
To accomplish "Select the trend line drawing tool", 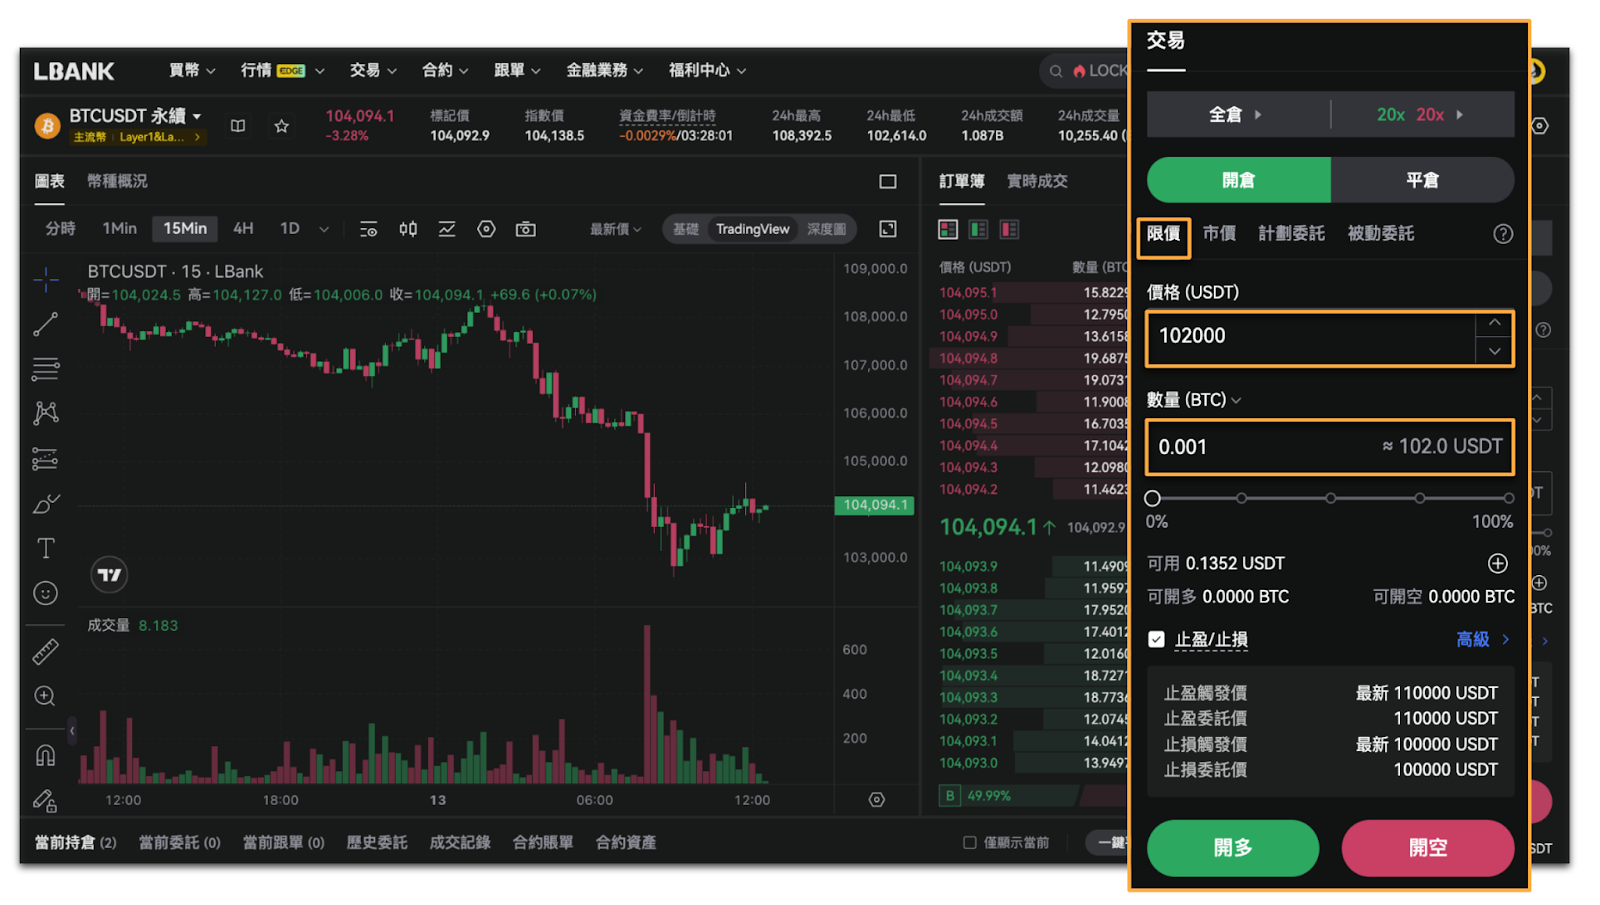I will tap(45, 324).
